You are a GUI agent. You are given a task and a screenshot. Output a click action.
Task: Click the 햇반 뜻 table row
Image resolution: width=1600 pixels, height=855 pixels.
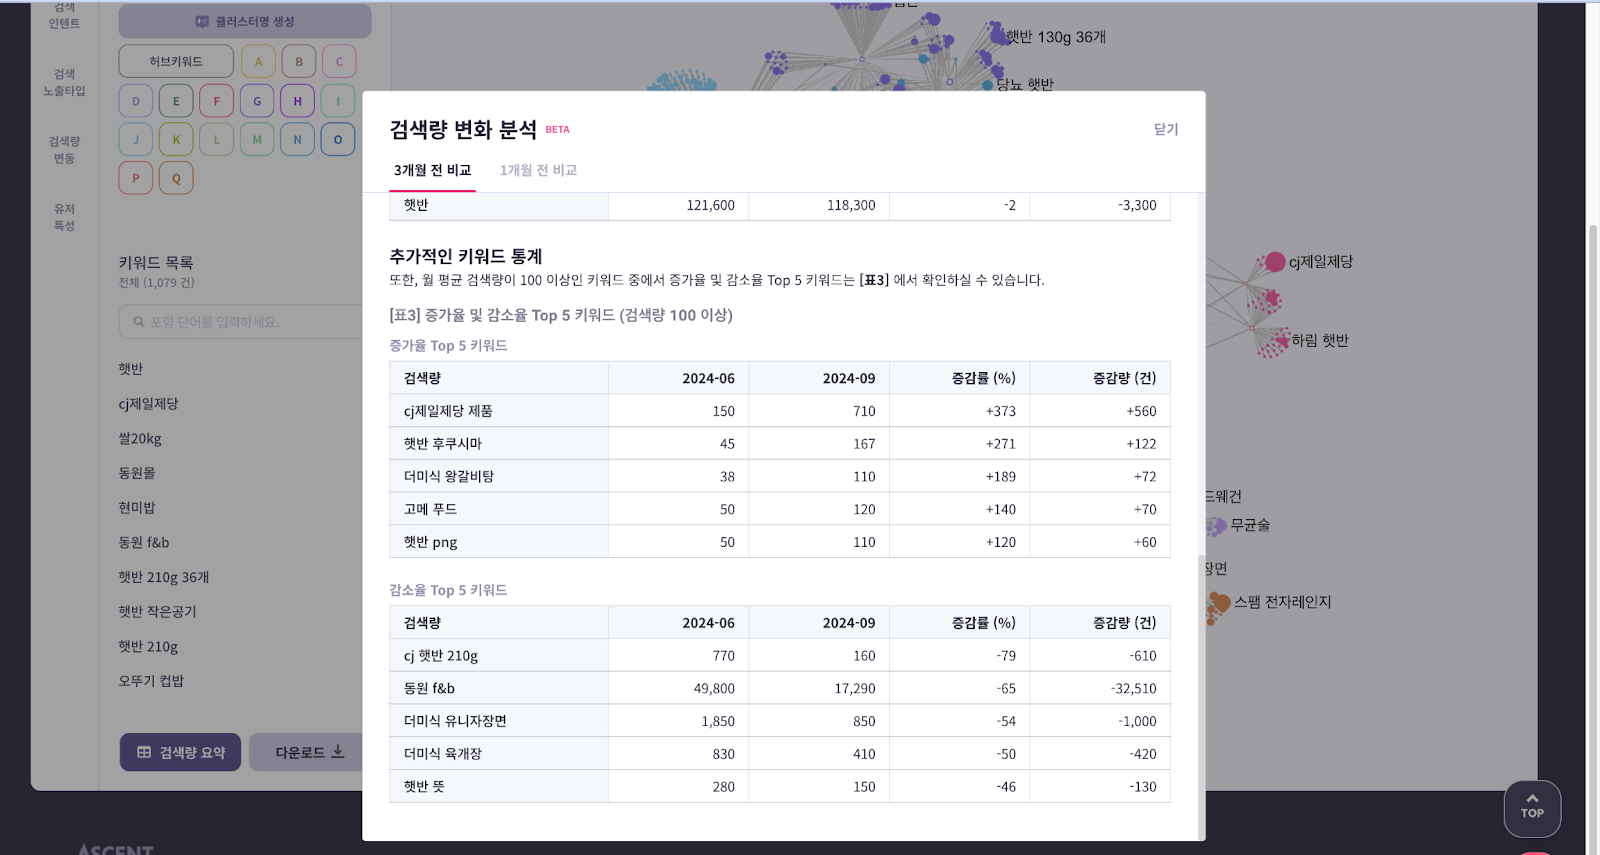tap(779, 786)
